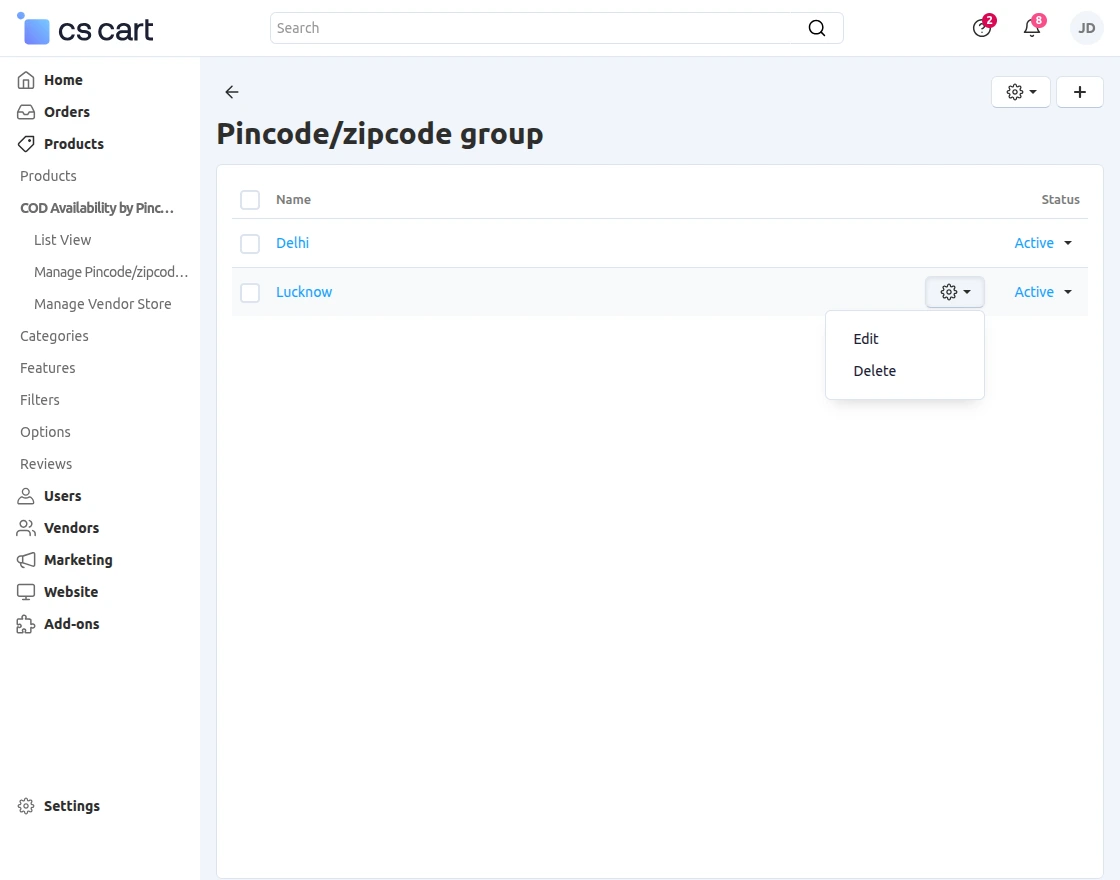Click the plus button to add a group
The height and width of the screenshot is (880, 1120).
1079,91
